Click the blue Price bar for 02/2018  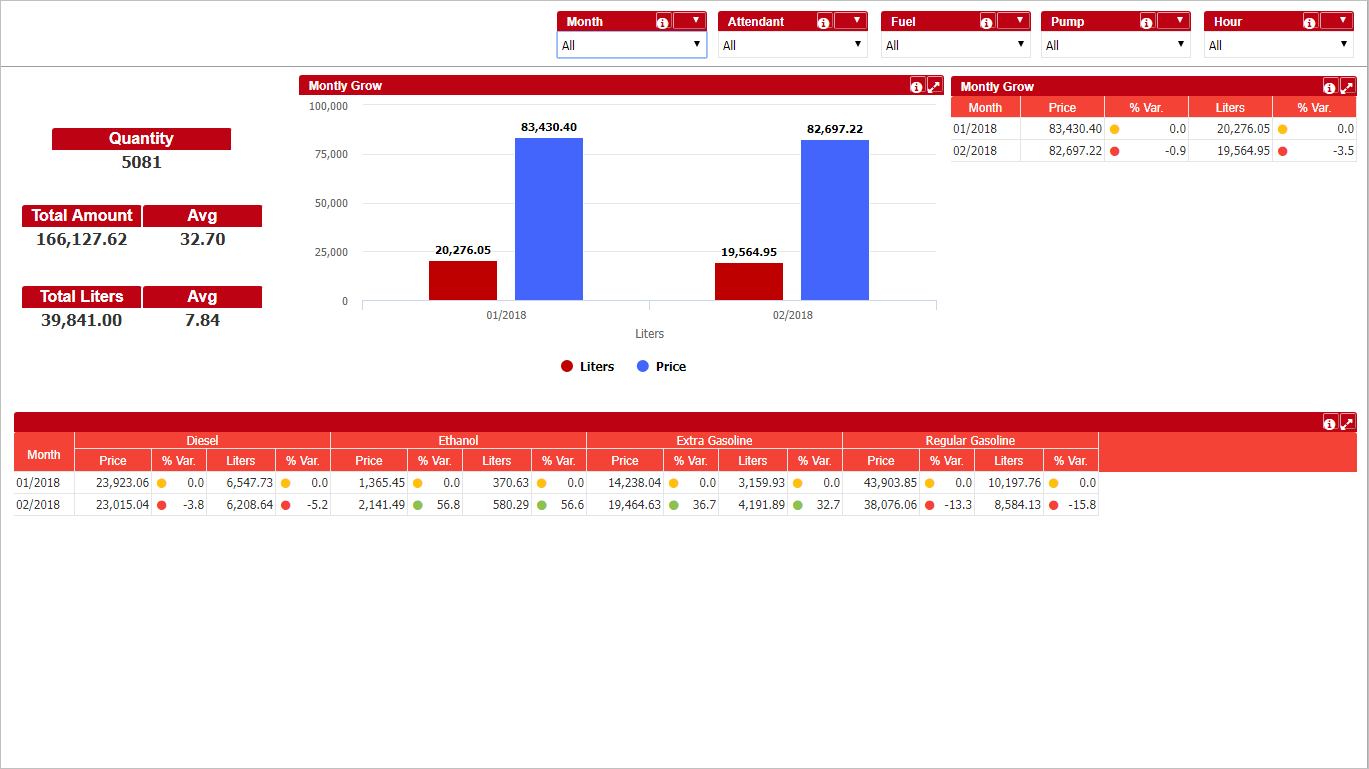point(834,220)
